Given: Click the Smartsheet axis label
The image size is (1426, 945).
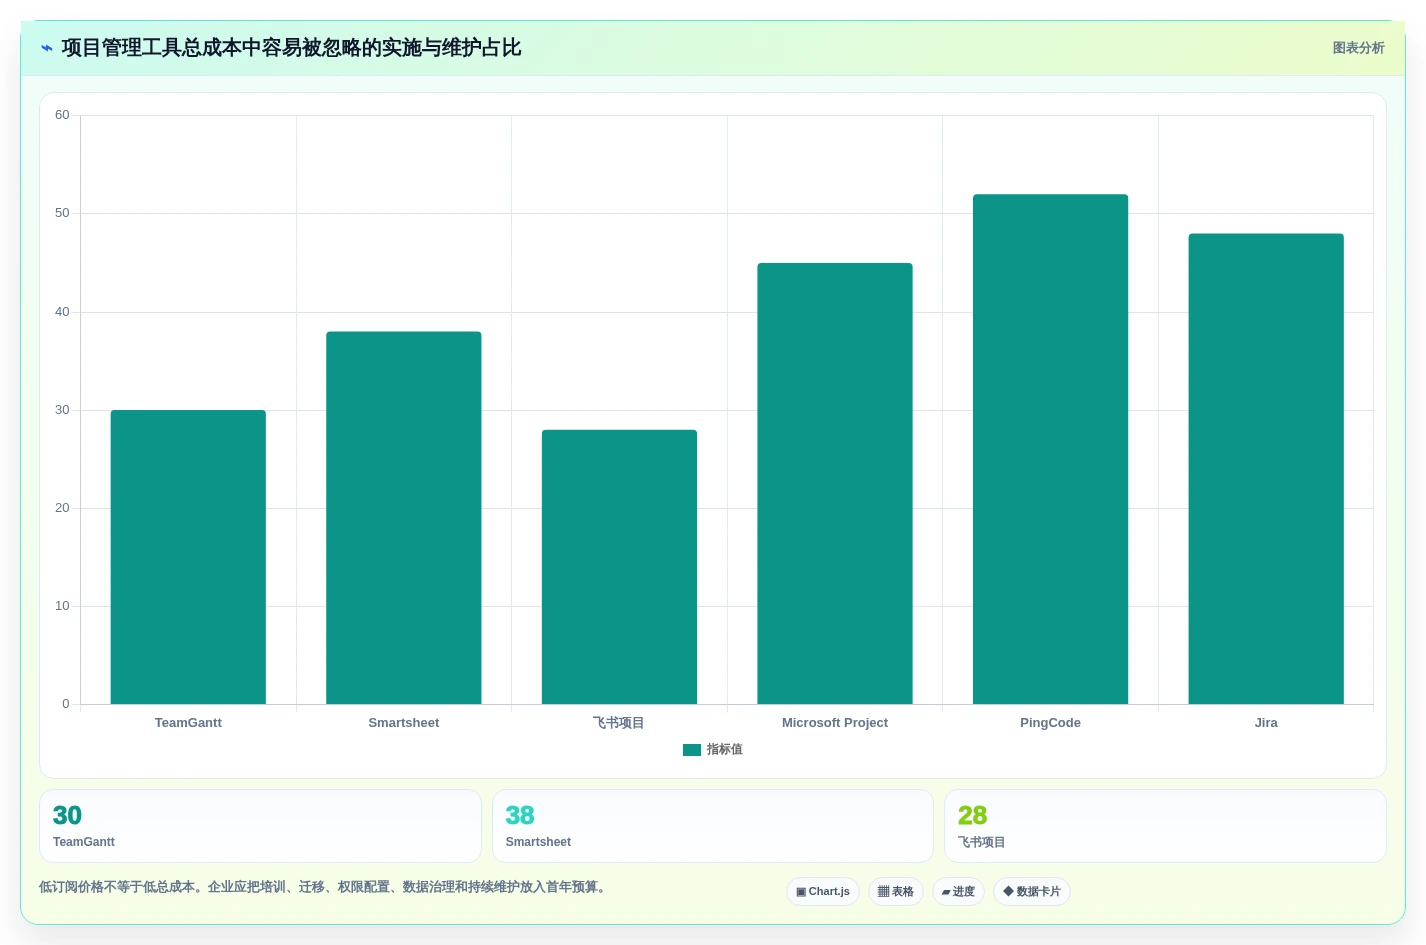Looking at the screenshot, I should [x=404, y=723].
